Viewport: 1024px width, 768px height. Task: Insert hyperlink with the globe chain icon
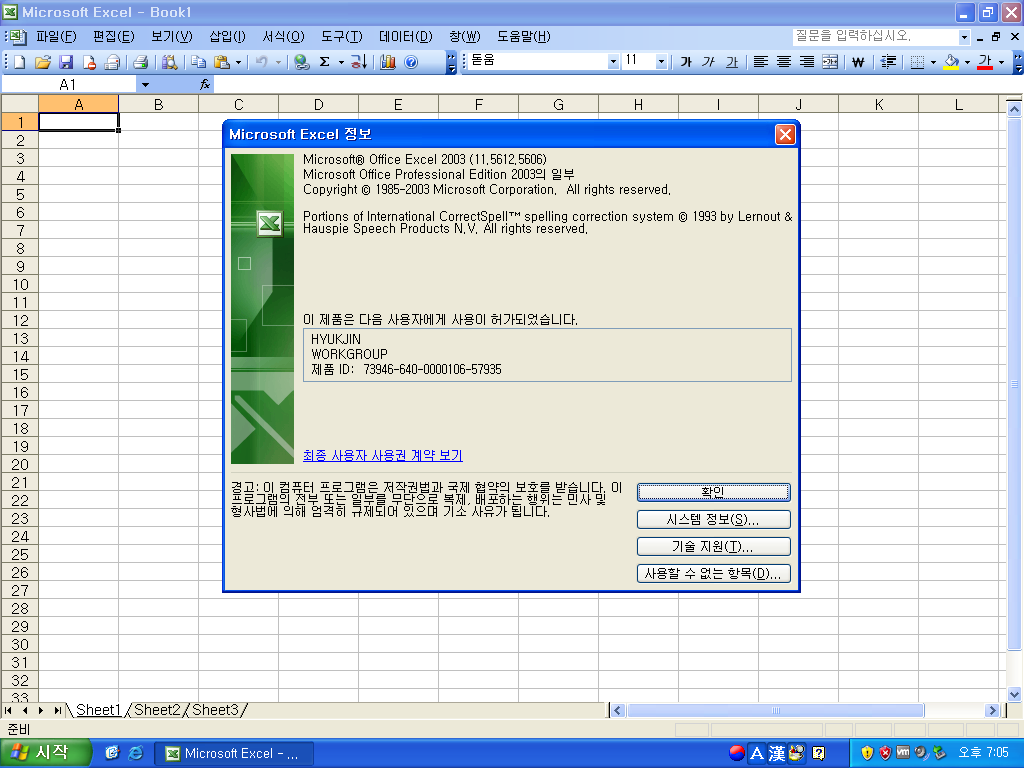301,62
